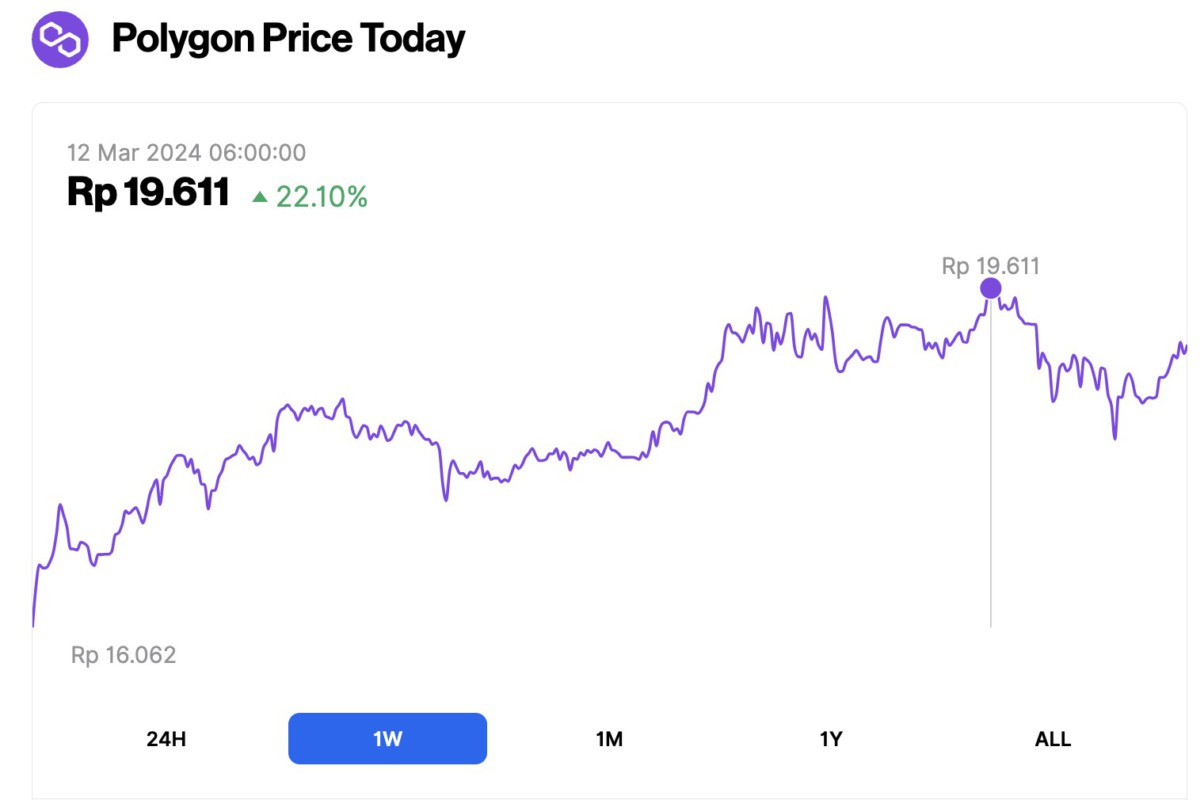Click the sharp mid-chart dip in the line
Viewport: 1204px width, 800px height.
pyautogui.click(x=445, y=499)
